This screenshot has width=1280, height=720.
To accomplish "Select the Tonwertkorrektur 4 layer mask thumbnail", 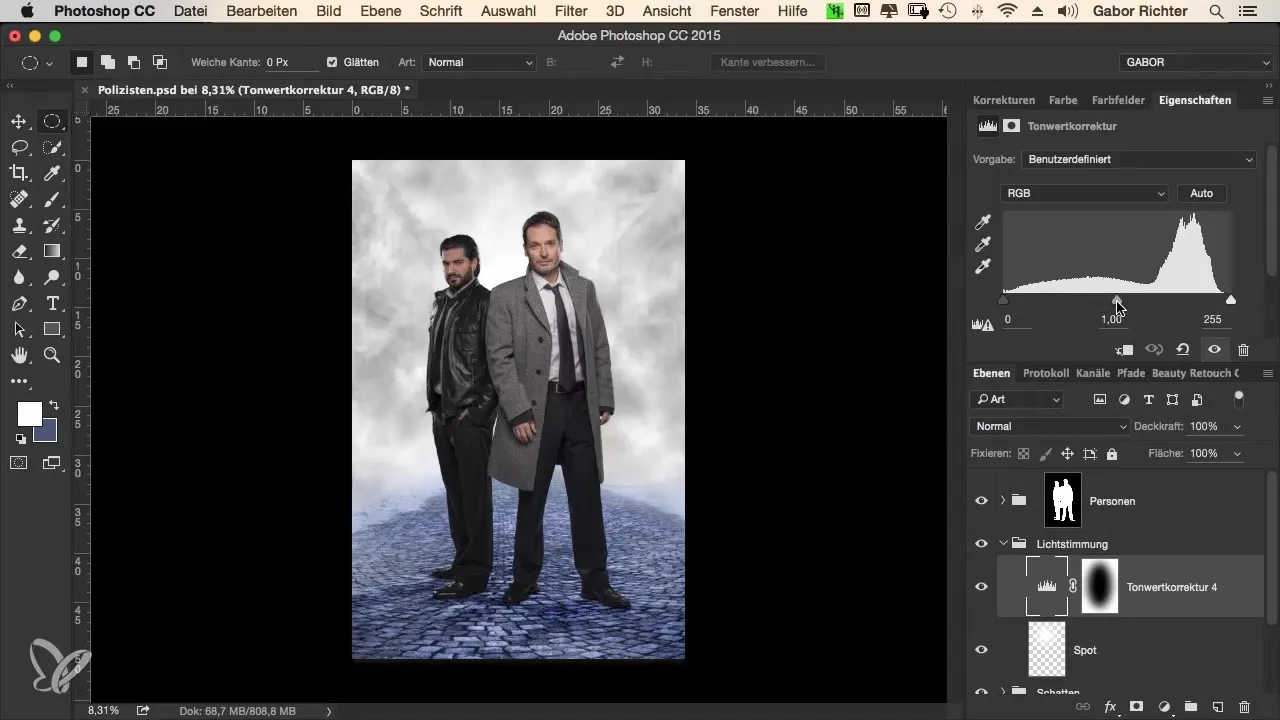I will (x=1099, y=586).
